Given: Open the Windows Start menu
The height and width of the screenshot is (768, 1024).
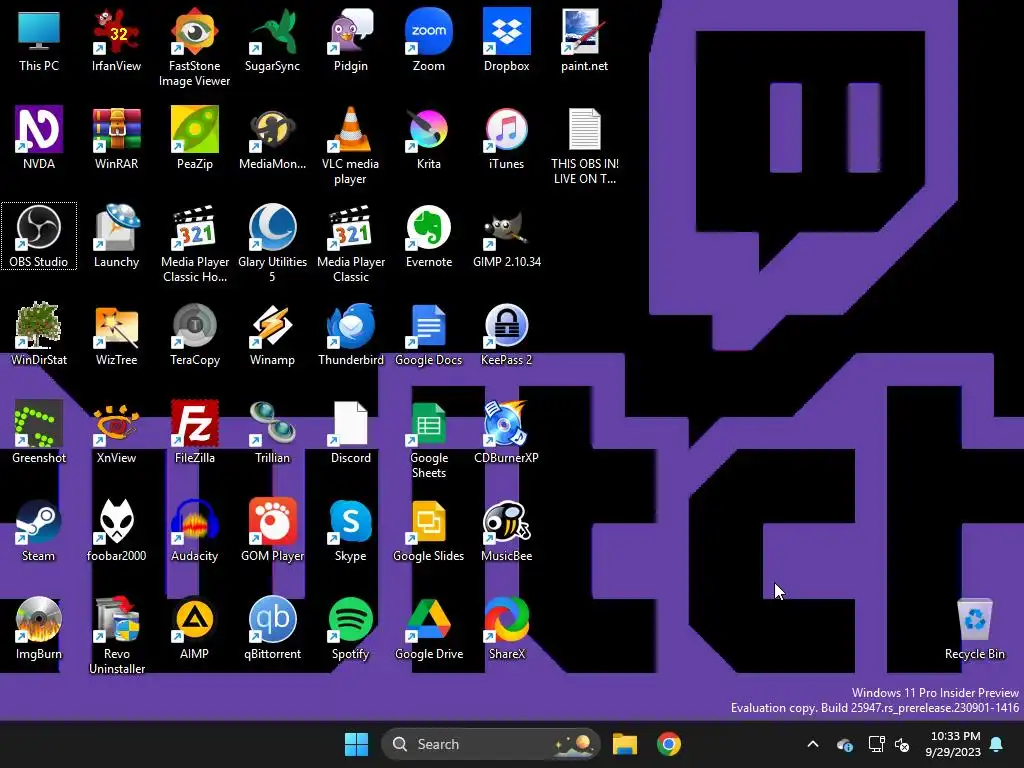Looking at the screenshot, I should (x=357, y=744).
